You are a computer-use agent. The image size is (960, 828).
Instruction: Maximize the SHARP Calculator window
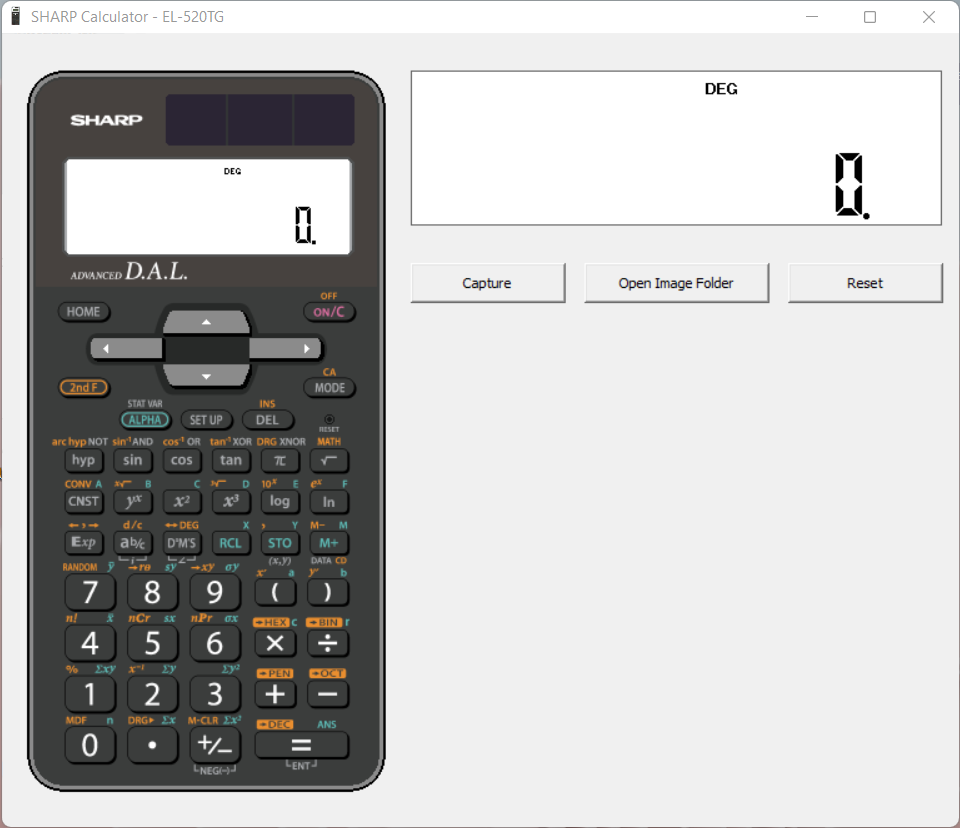click(869, 17)
